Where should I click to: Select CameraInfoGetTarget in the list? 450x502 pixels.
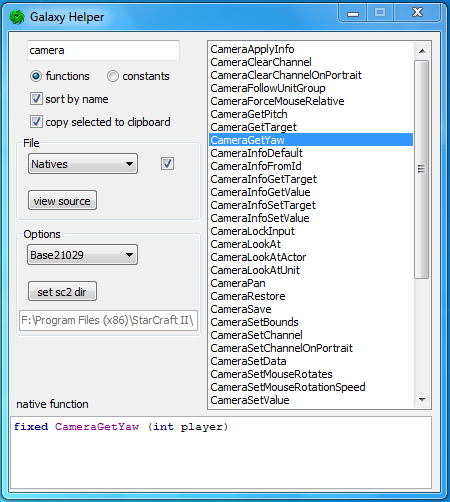(x=311, y=179)
